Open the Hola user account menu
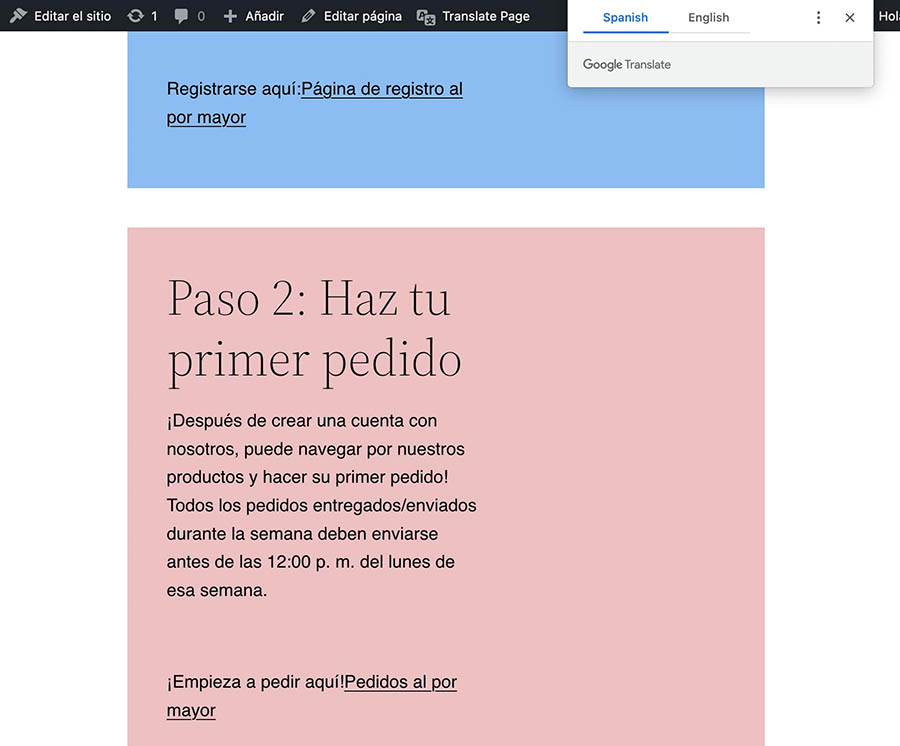This screenshot has height=746, width=900. coord(888,16)
